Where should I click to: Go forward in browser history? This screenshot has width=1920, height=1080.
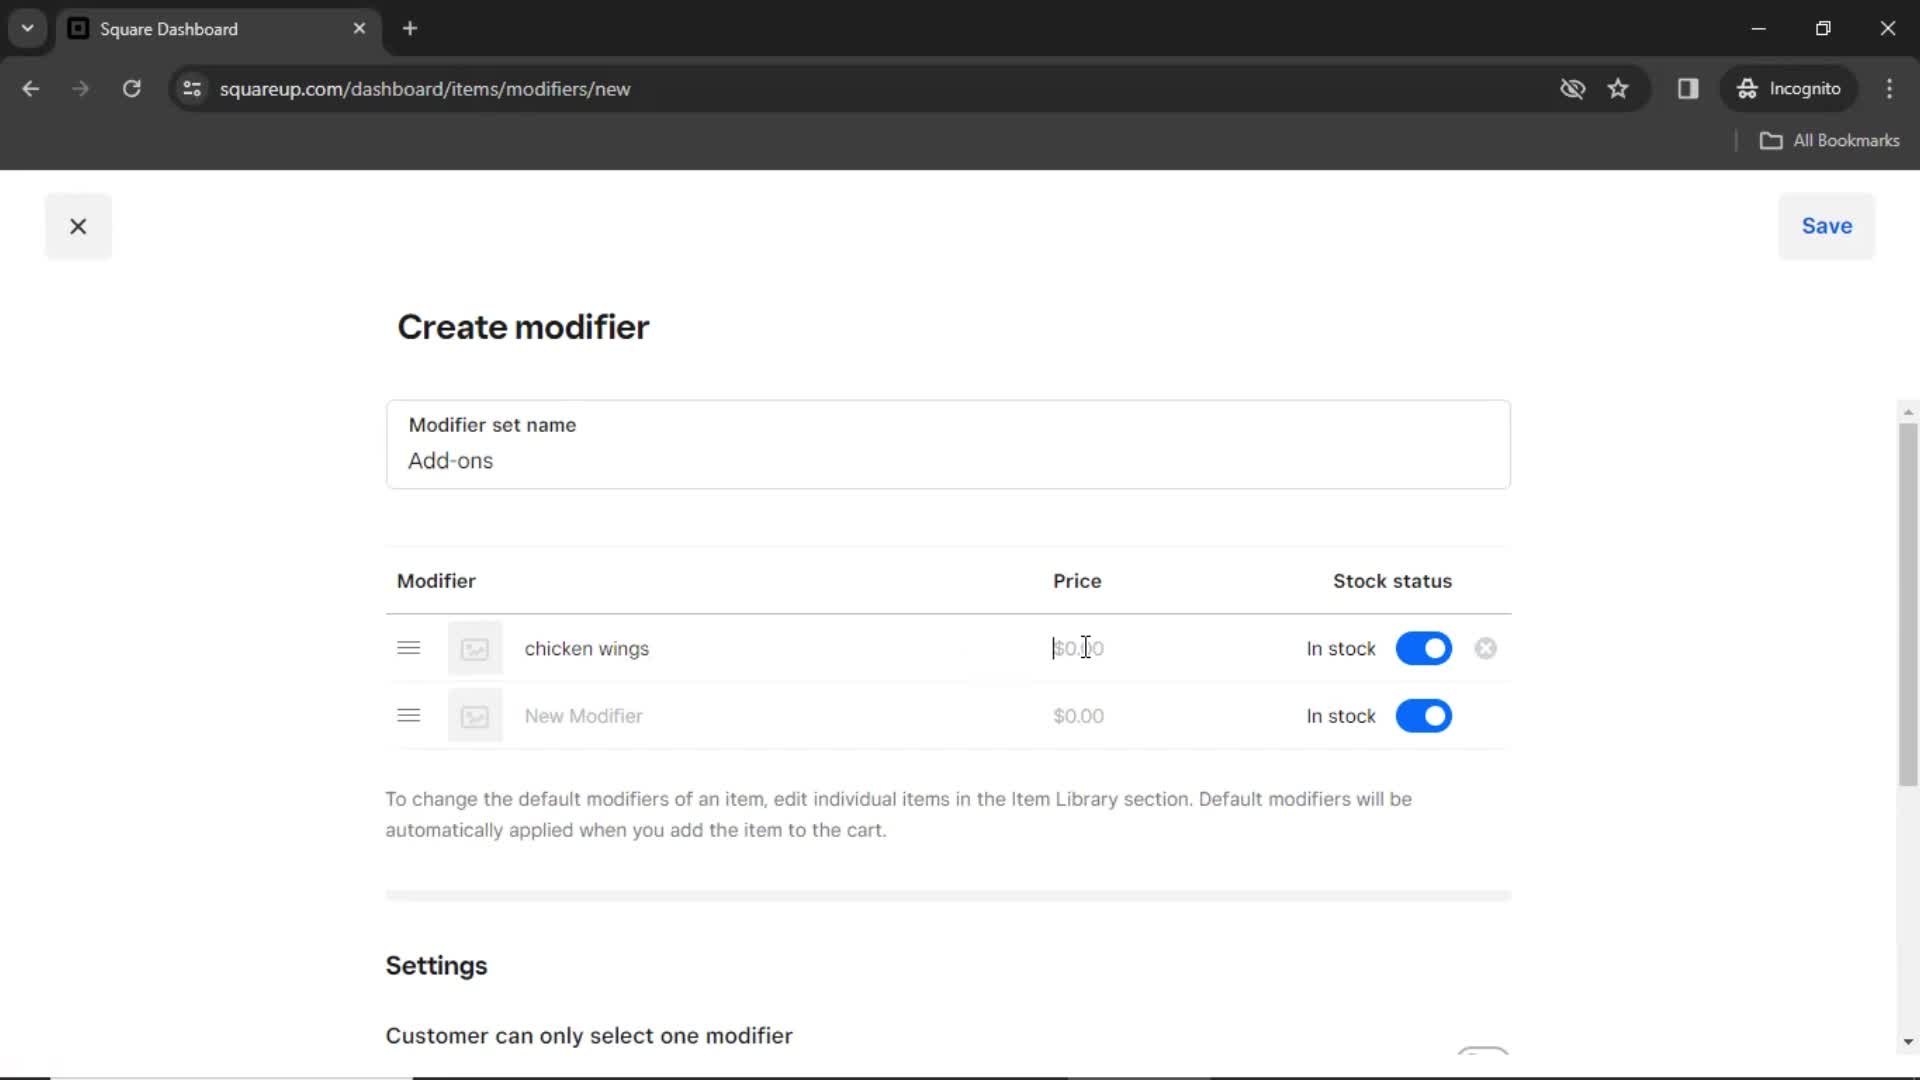coord(81,89)
